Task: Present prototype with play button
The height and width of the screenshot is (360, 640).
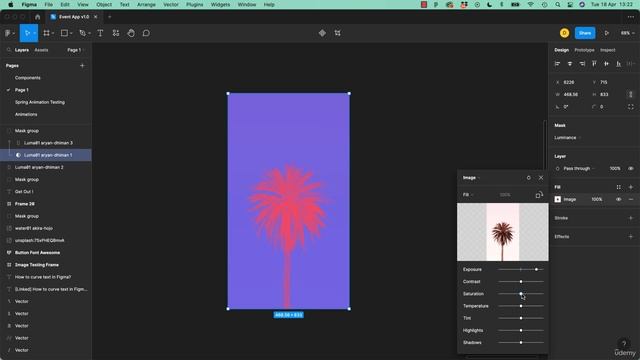Action: tap(607, 33)
